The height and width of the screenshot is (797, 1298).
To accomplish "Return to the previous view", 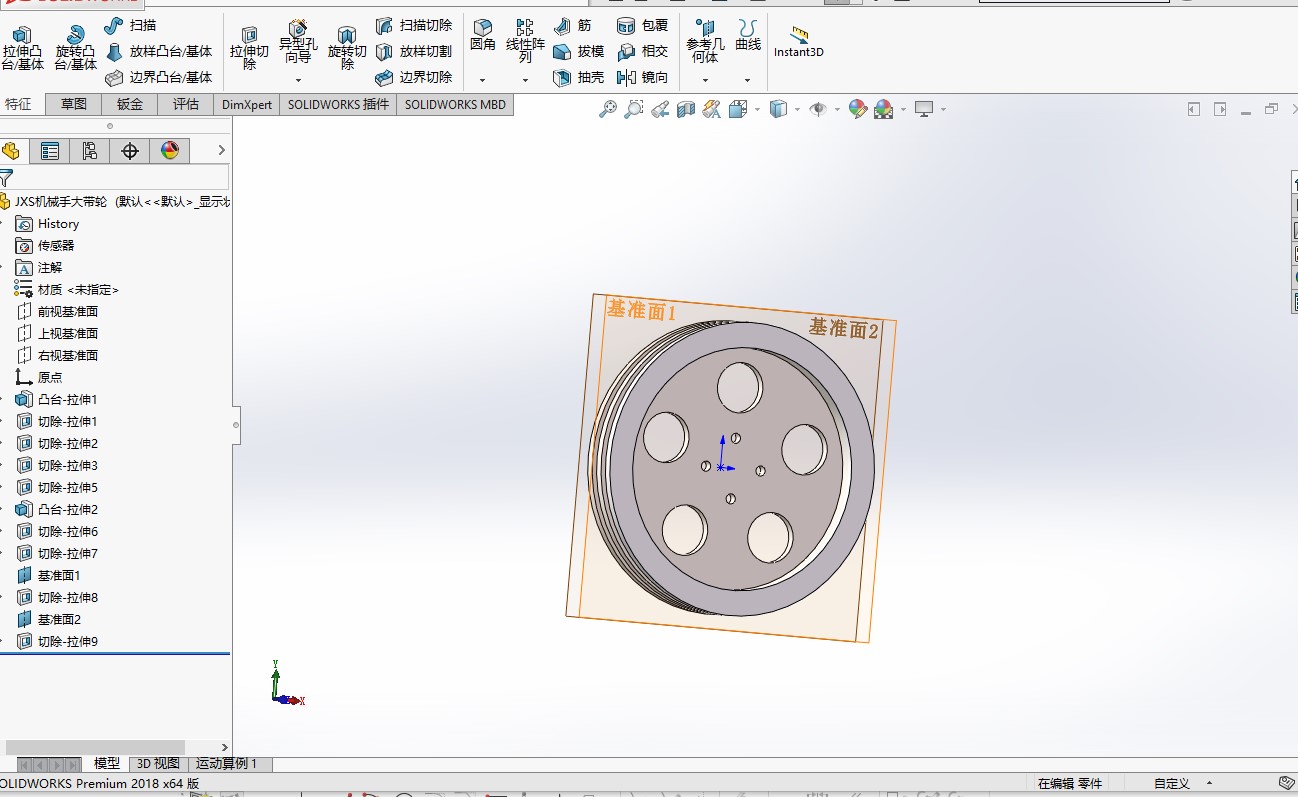I will 660,110.
